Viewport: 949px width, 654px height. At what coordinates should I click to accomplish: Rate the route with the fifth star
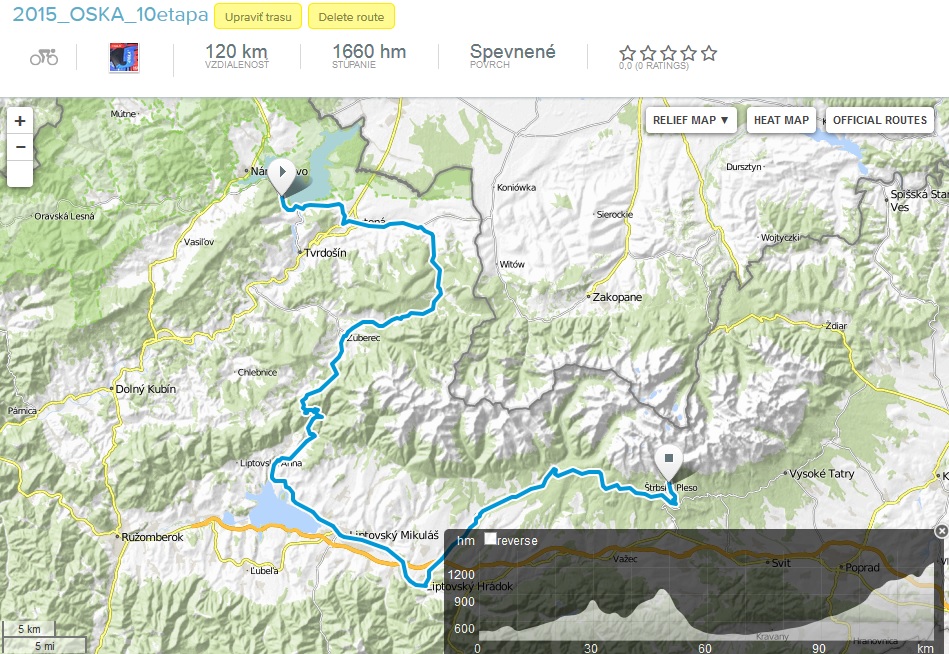tap(709, 53)
